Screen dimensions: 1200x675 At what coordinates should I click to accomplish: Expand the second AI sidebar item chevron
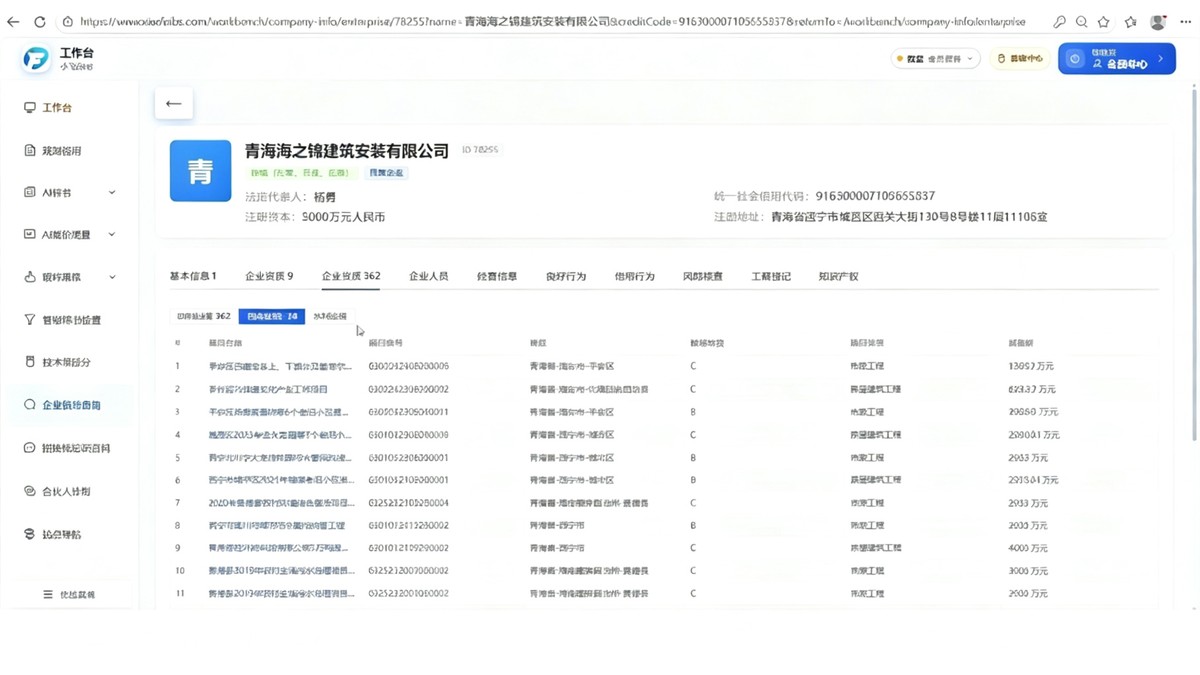coord(112,234)
